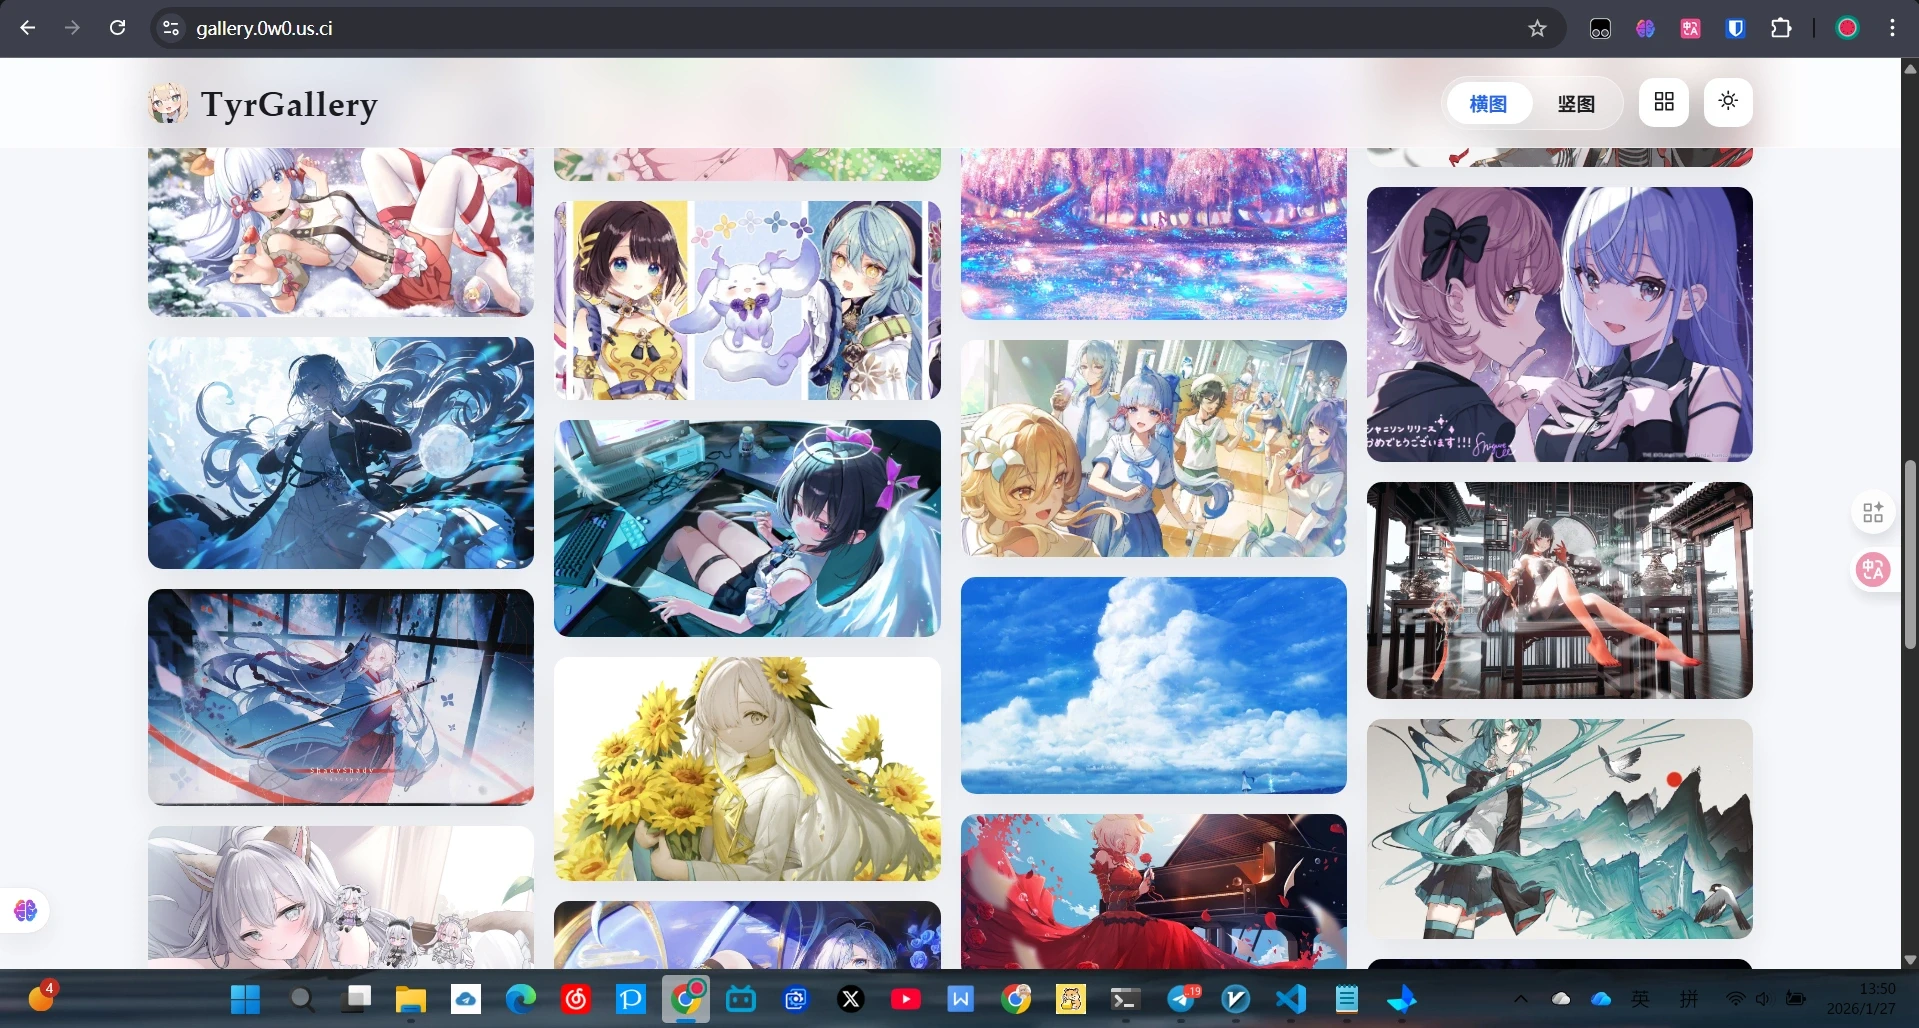Open browser profile avatar
This screenshot has width=1919, height=1028.
pyautogui.click(x=1847, y=28)
